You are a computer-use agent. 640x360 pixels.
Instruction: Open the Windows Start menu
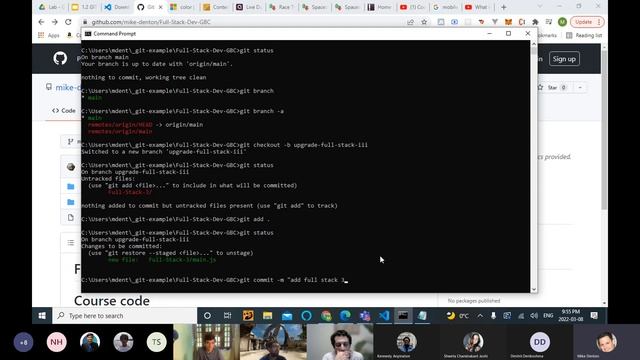coord(42,316)
